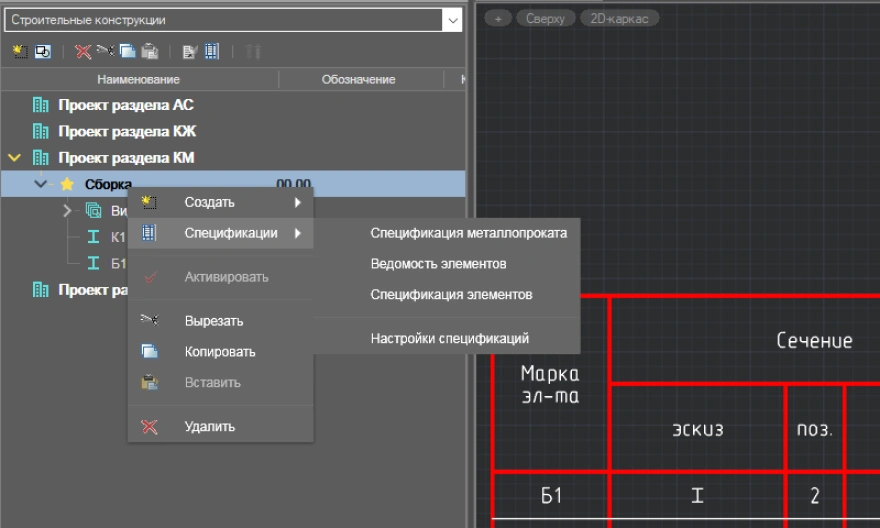Click the paste clipboard toolbar icon

click(149, 51)
